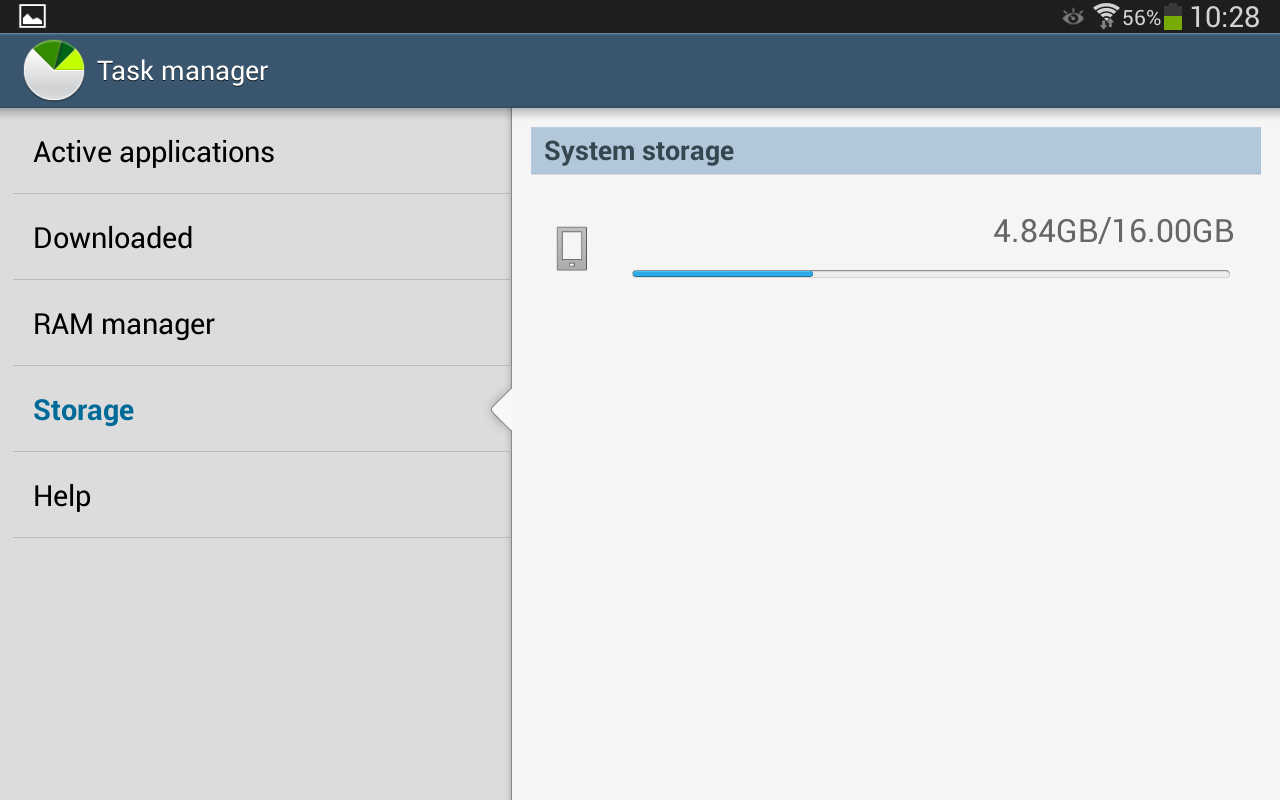Tap the Wi-Fi signal icon

(x=1106, y=16)
